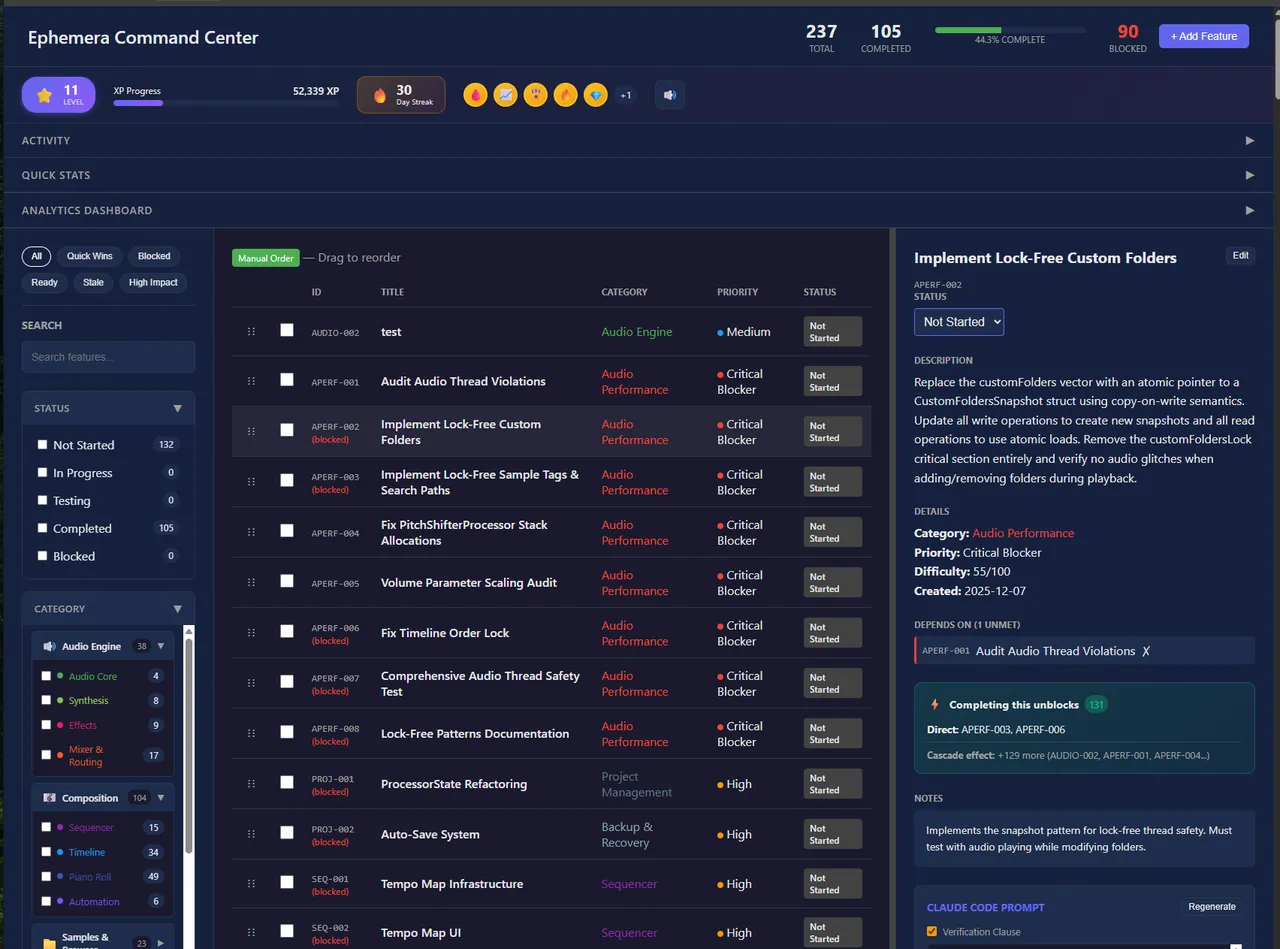Screen dimensions: 1280x949
Task: Click the chart achievement badge
Action: pyautogui.click(x=506, y=95)
